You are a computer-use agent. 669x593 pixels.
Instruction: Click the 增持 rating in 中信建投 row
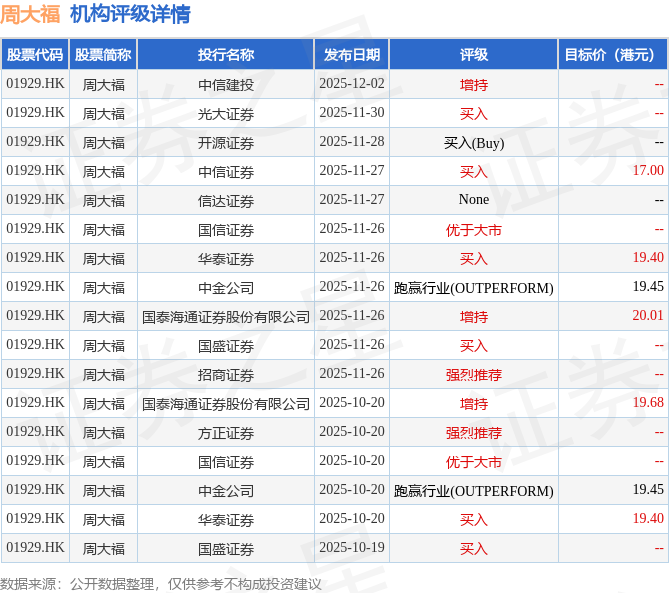click(x=474, y=84)
